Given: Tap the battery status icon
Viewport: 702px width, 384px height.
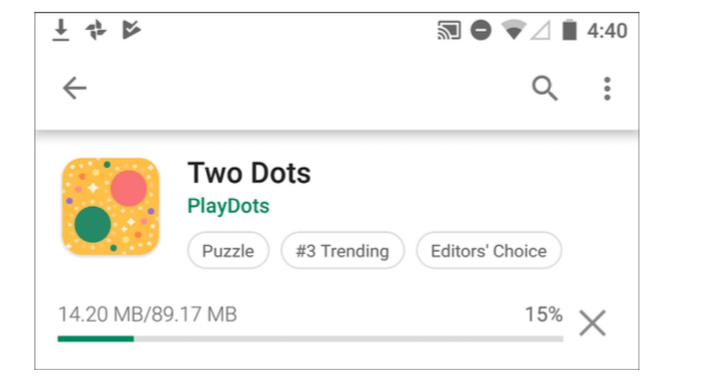Looking at the screenshot, I should (569, 30).
